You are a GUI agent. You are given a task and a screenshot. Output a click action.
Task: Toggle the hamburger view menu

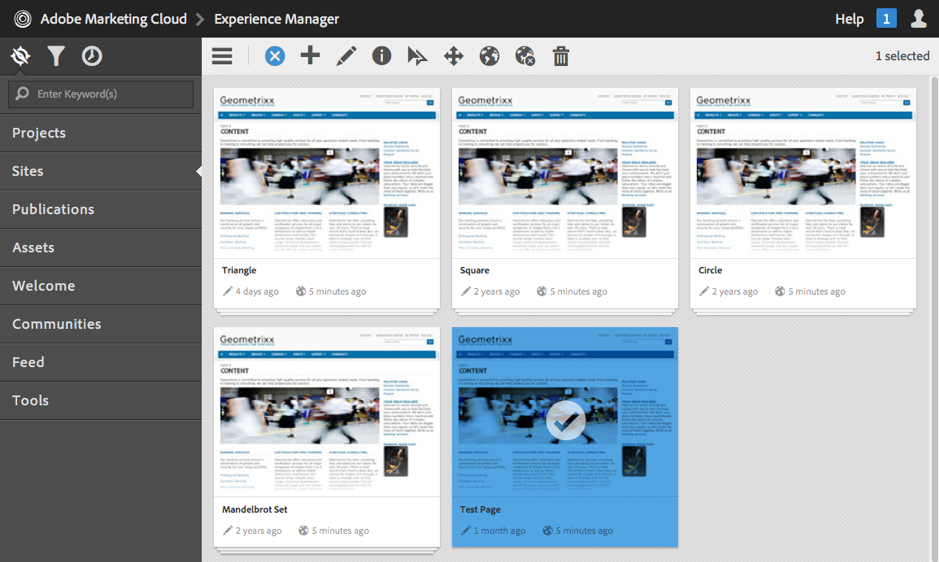click(222, 56)
